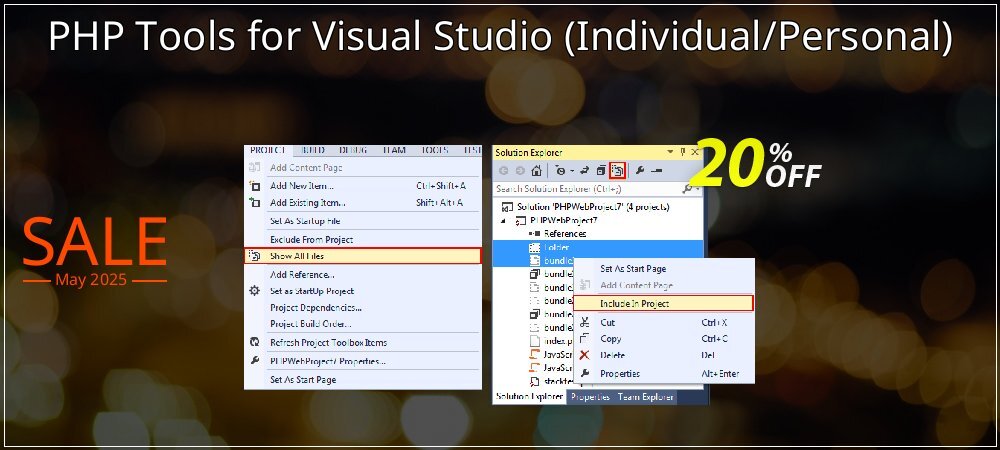Open Solution Explorer window options dropdown arrow

click(x=670, y=152)
